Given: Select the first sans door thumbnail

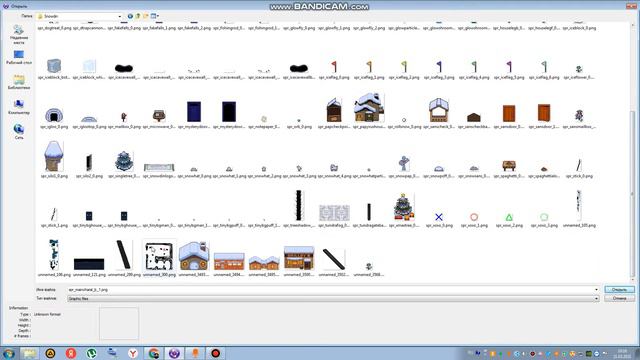Looking at the screenshot, I should (509, 113).
